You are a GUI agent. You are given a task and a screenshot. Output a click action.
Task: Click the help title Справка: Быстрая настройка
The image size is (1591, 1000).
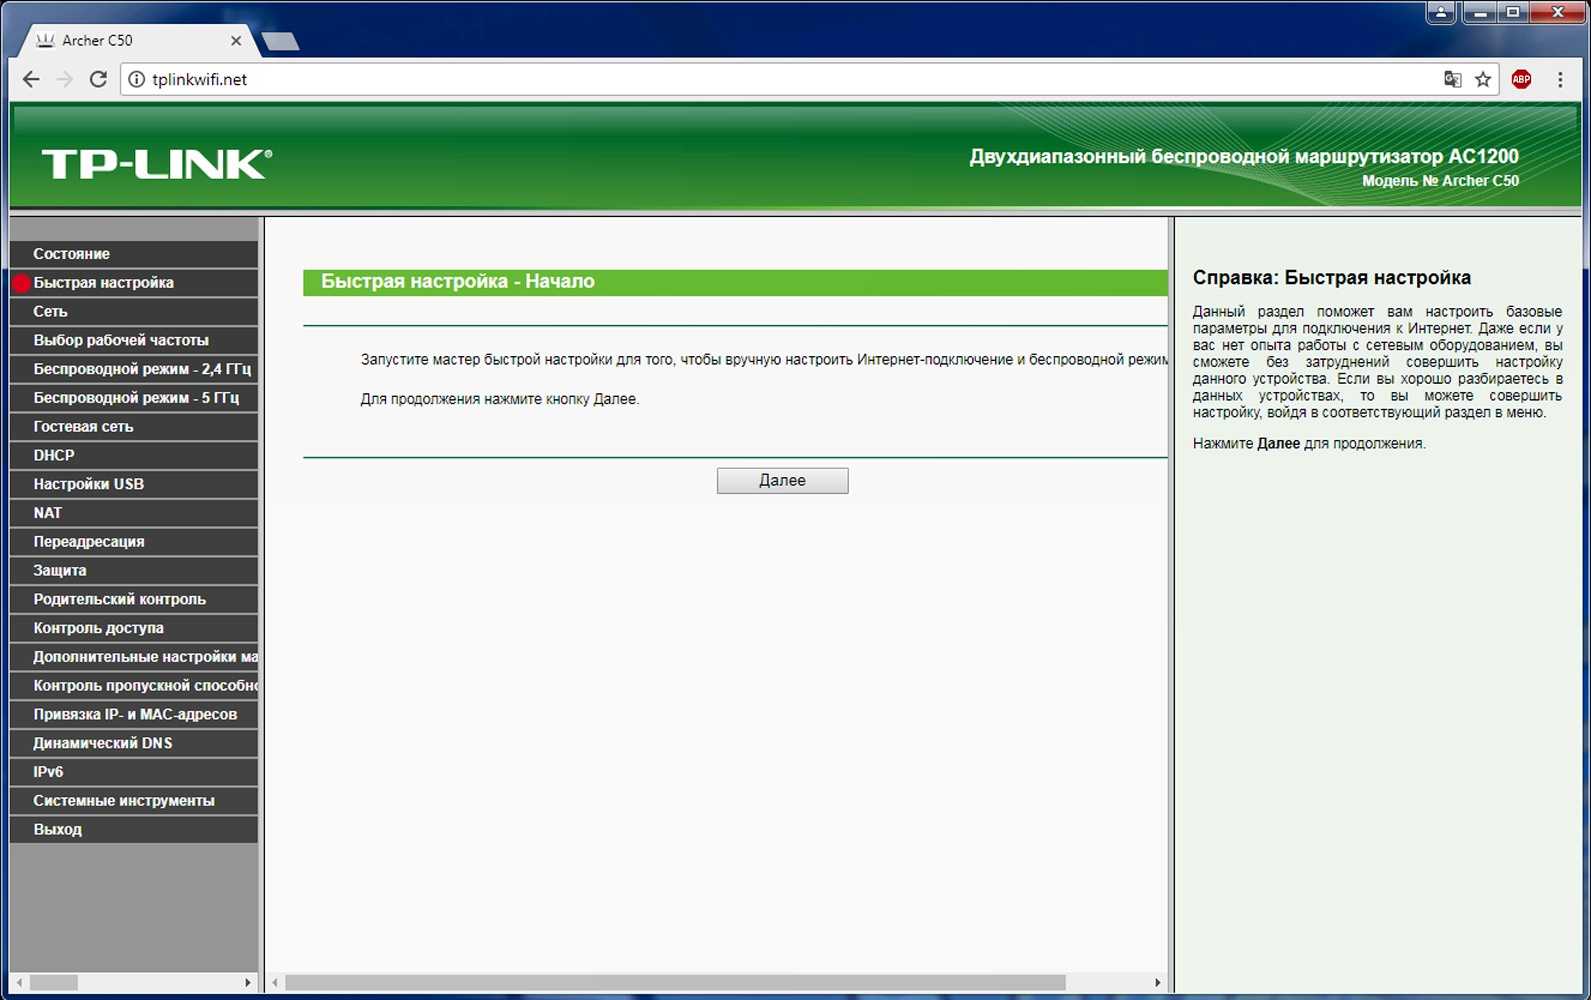pos(1332,278)
